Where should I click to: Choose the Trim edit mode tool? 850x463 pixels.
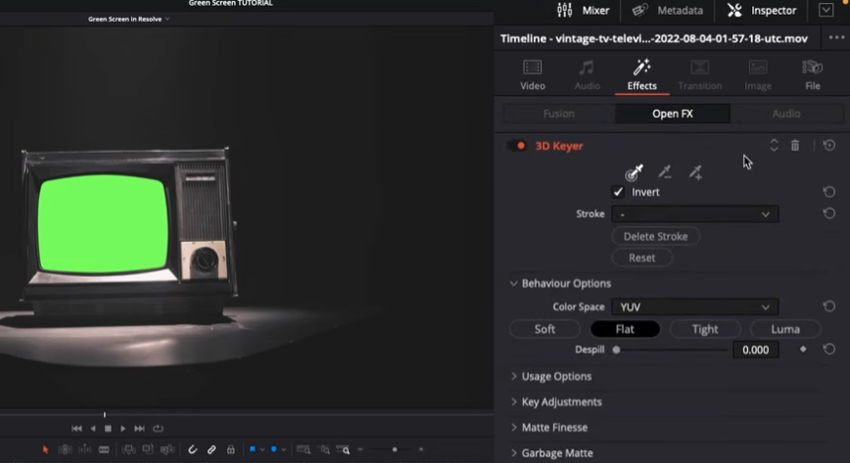pyautogui.click(x=65, y=449)
